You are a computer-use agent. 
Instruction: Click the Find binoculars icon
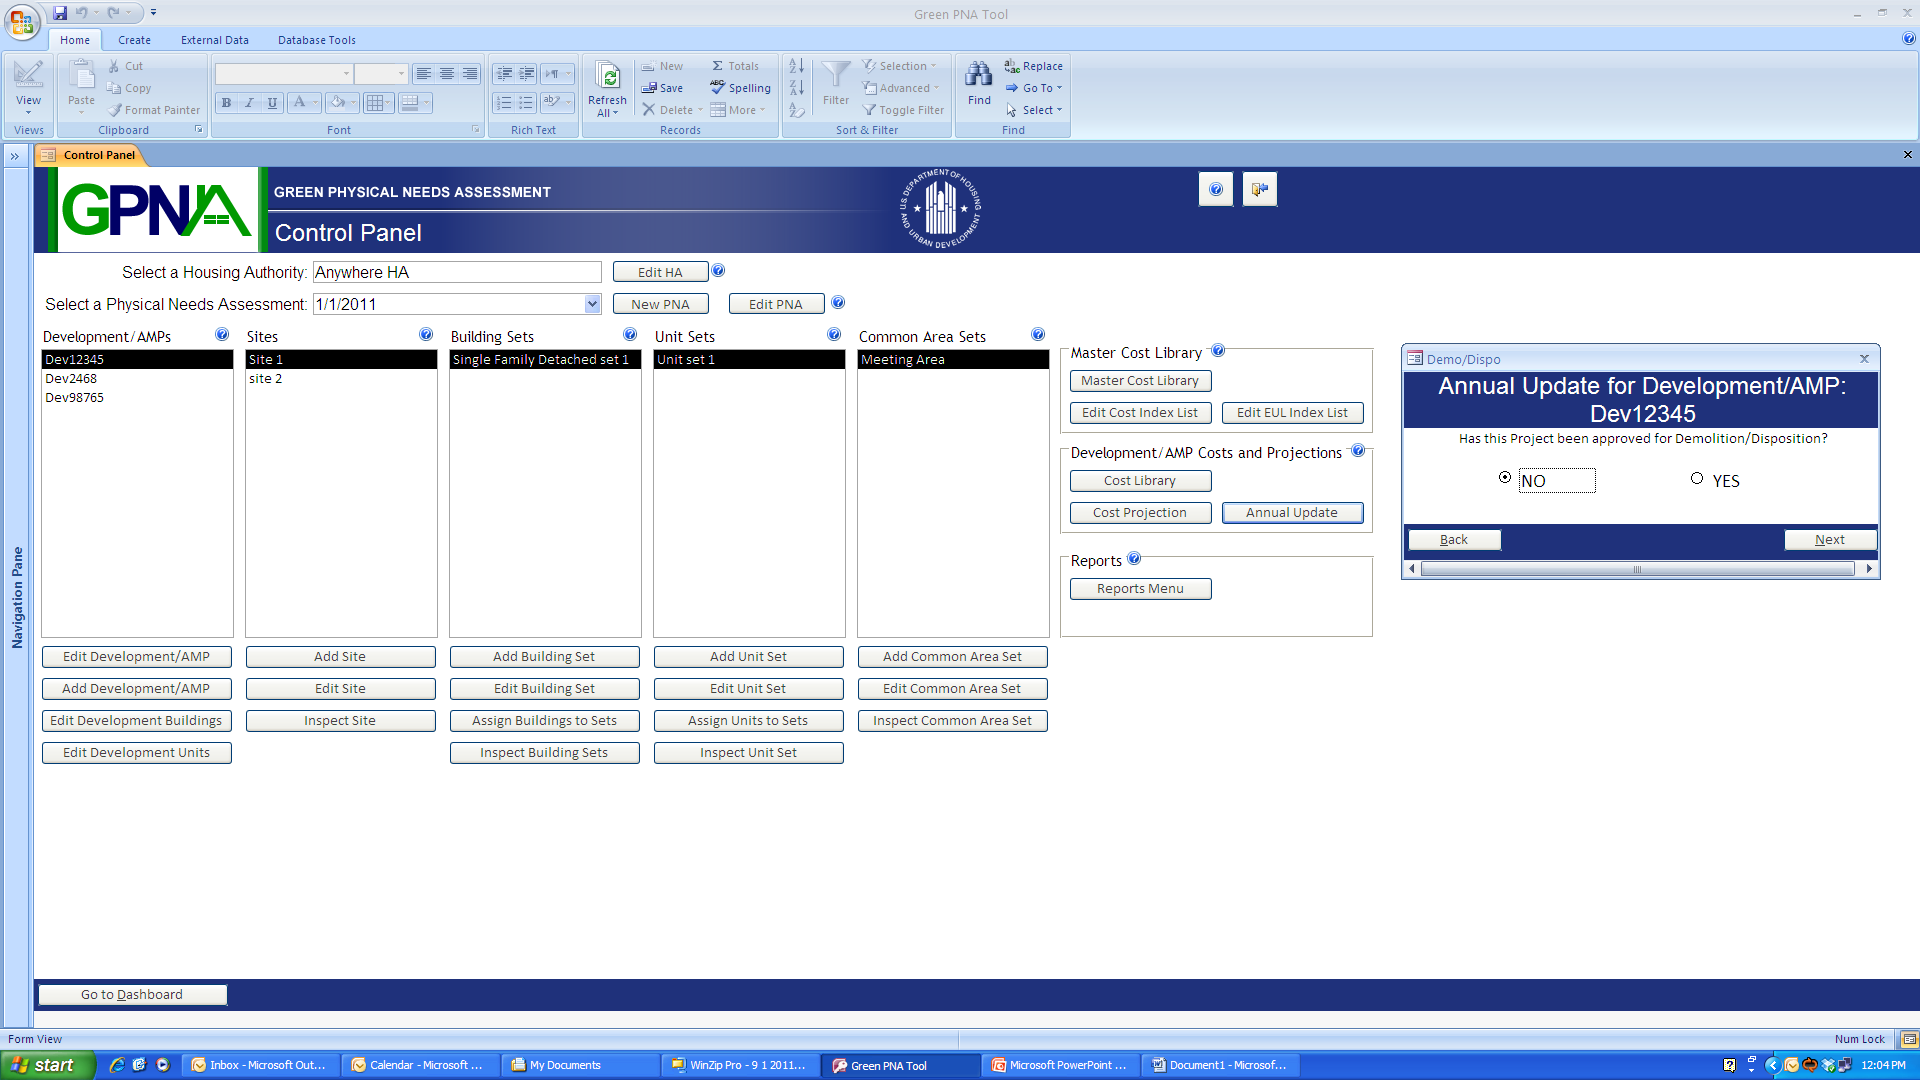click(x=978, y=75)
